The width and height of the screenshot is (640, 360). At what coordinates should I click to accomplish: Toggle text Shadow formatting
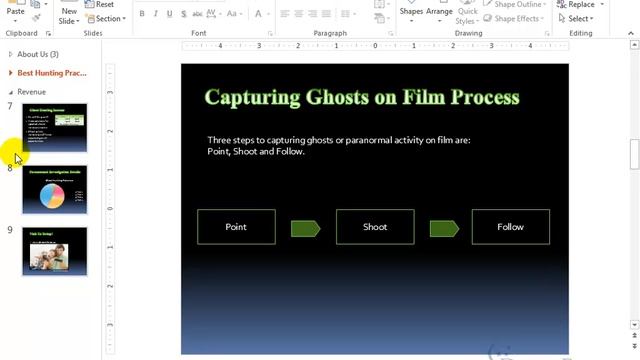pos(184,14)
